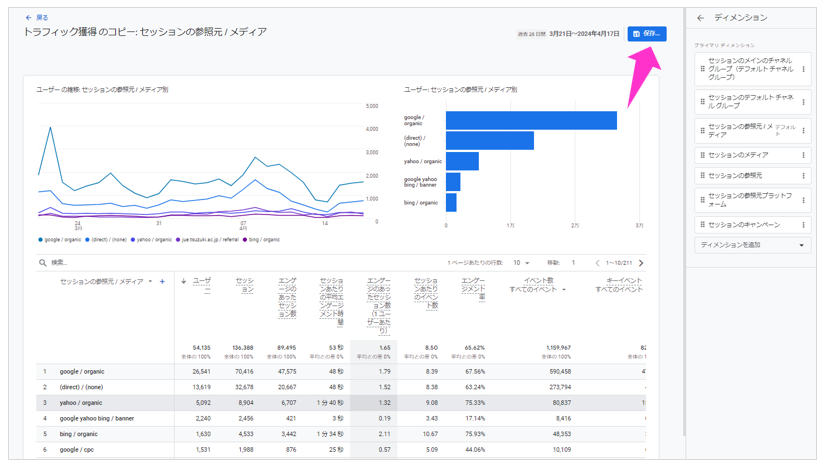Select the google / organic table row label
The image size is (824, 464).
(x=82, y=372)
